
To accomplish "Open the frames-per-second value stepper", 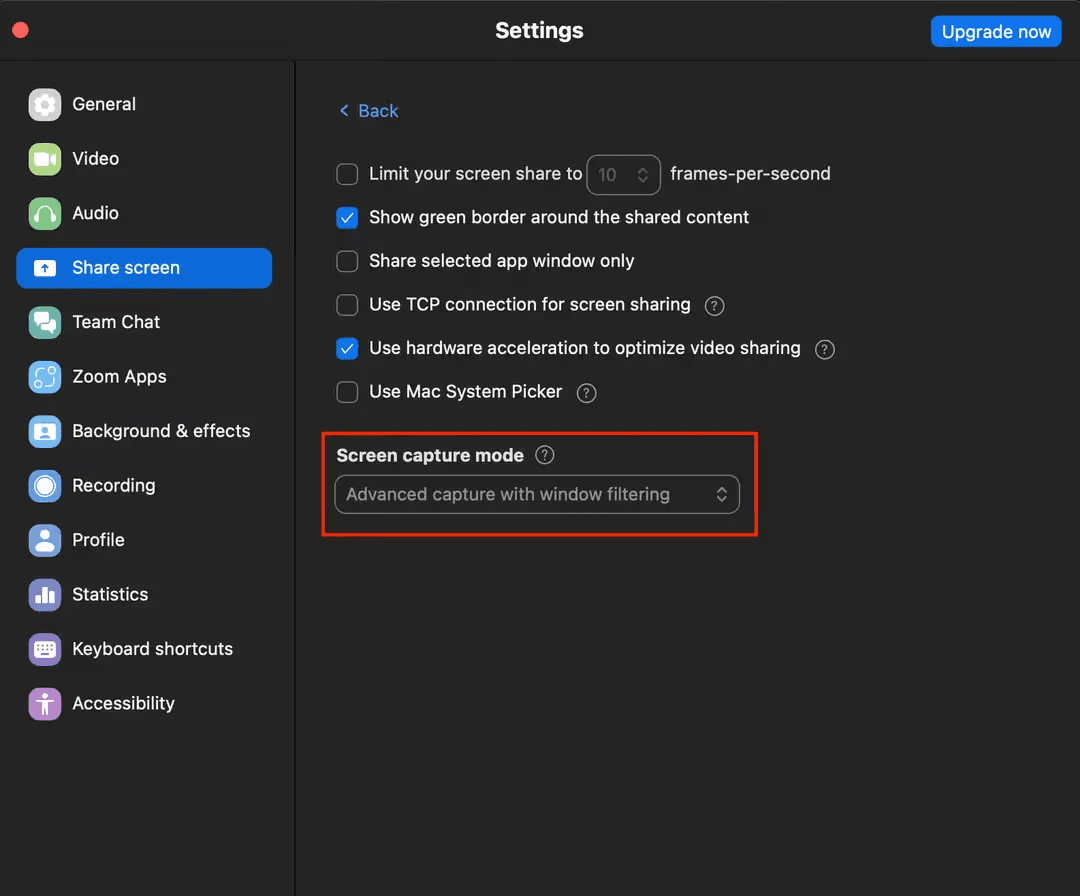I will point(623,175).
